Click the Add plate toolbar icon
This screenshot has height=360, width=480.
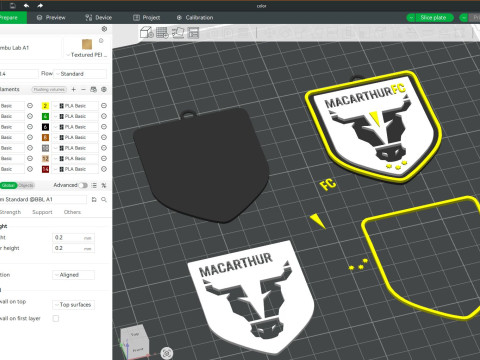pyautogui.click(x=162, y=33)
